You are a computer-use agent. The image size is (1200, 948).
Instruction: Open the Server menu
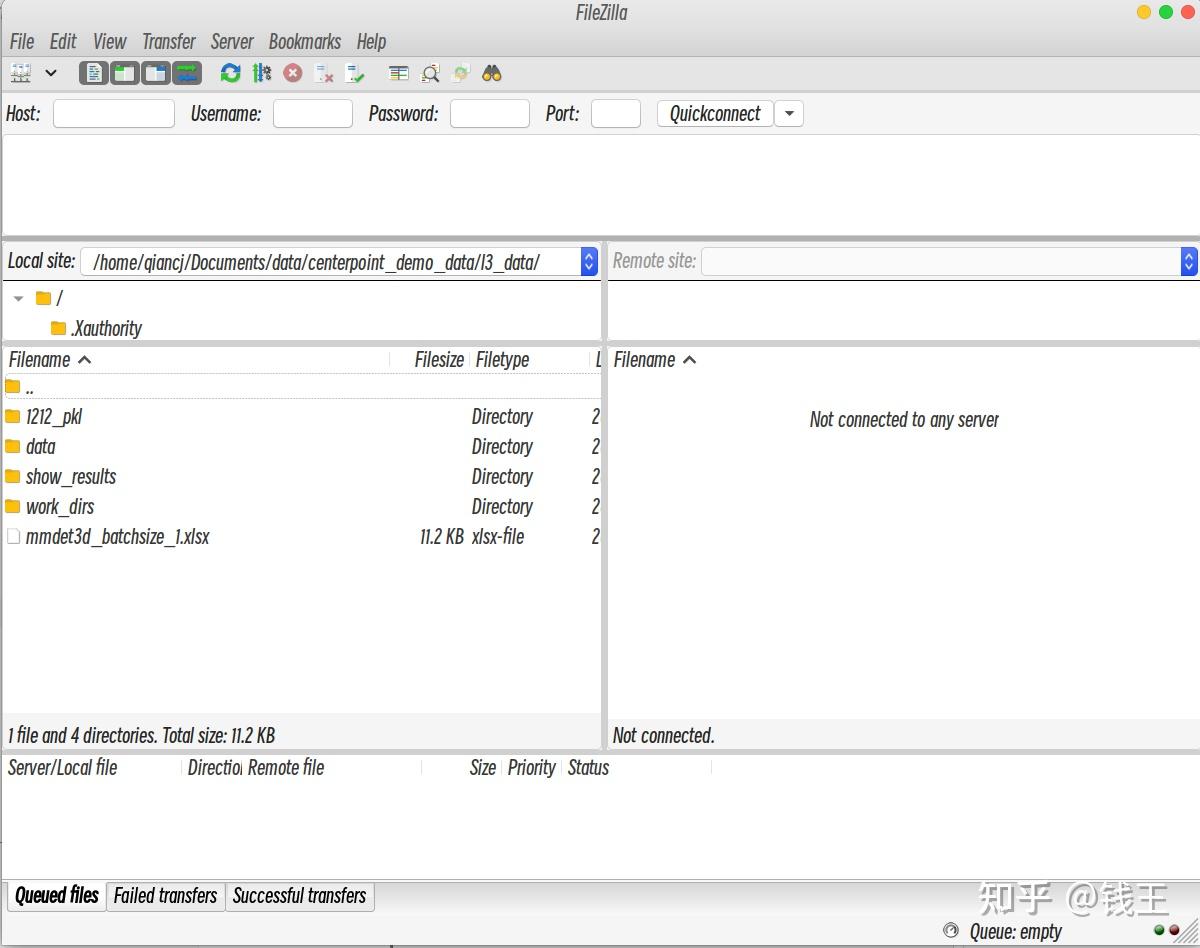232,42
